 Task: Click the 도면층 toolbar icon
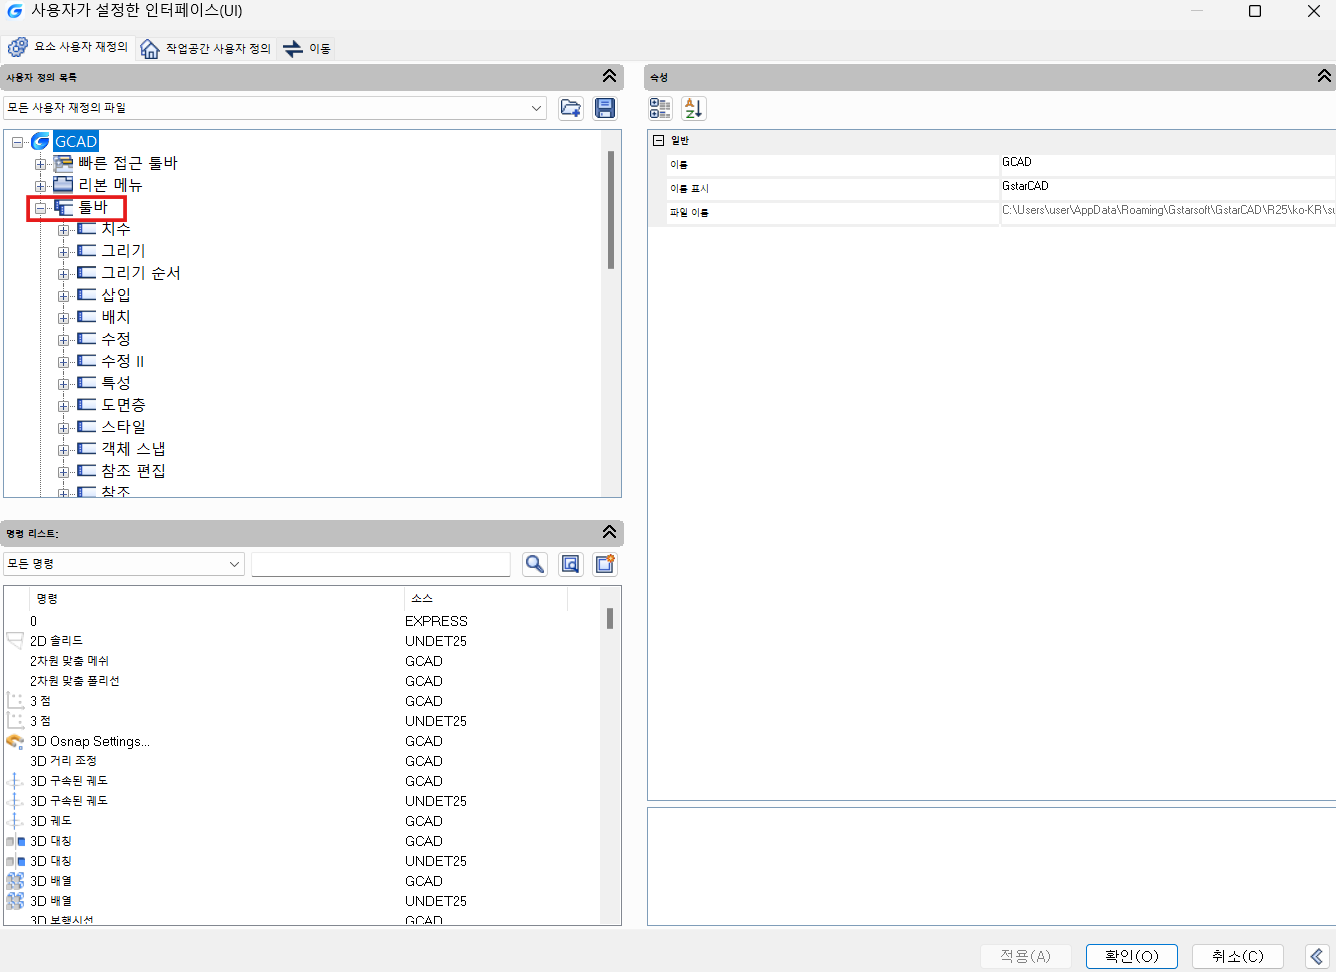[87, 405]
